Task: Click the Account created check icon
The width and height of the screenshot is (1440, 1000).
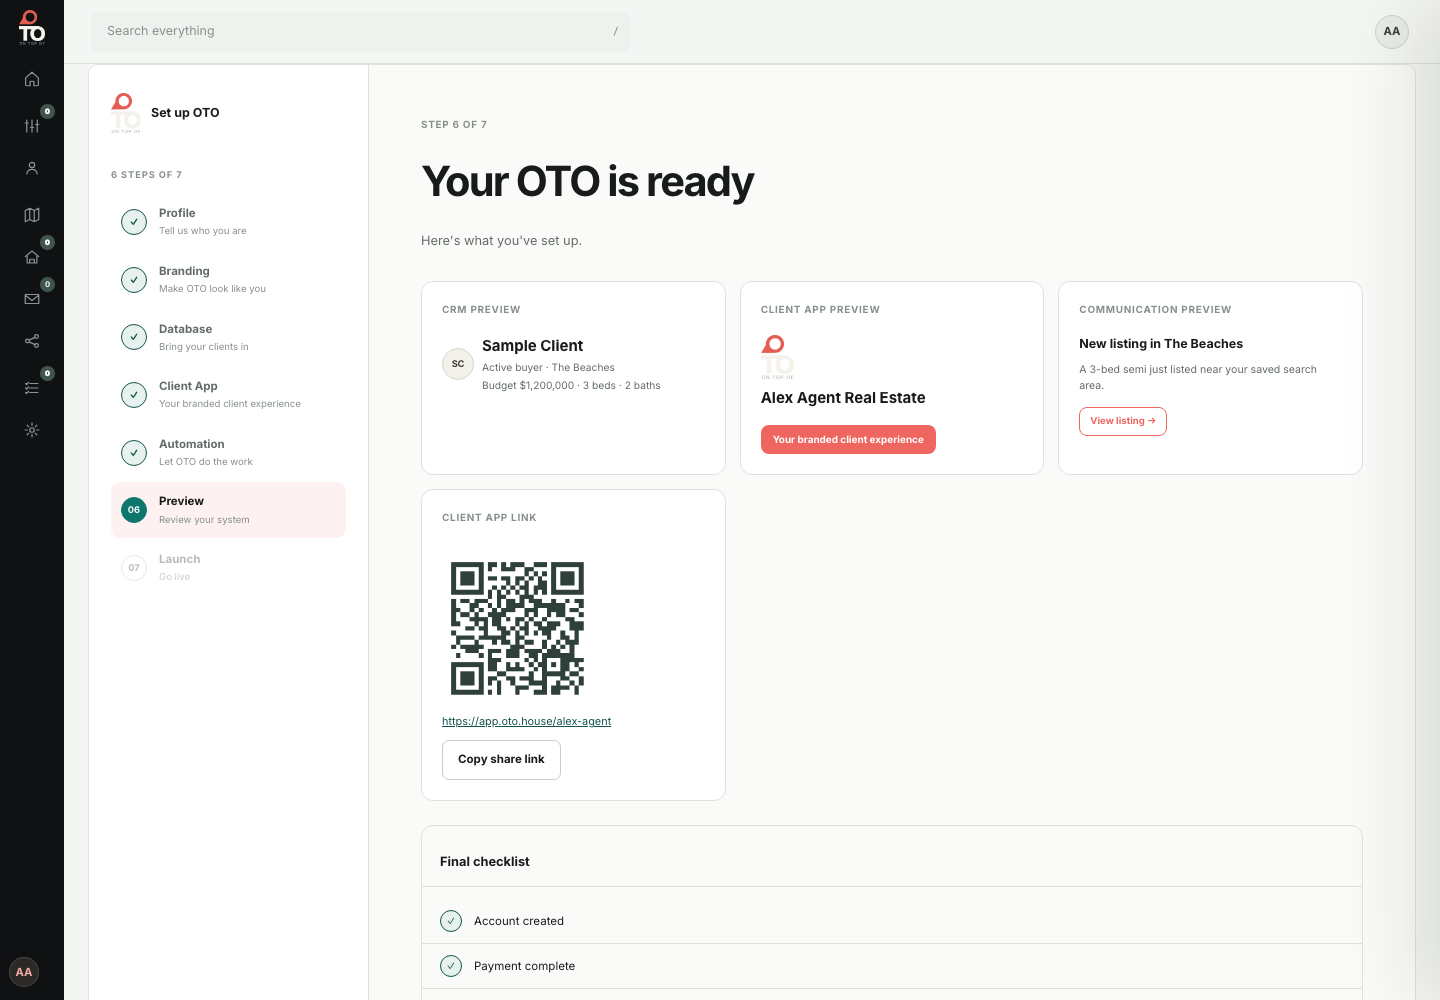Action: 451,921
